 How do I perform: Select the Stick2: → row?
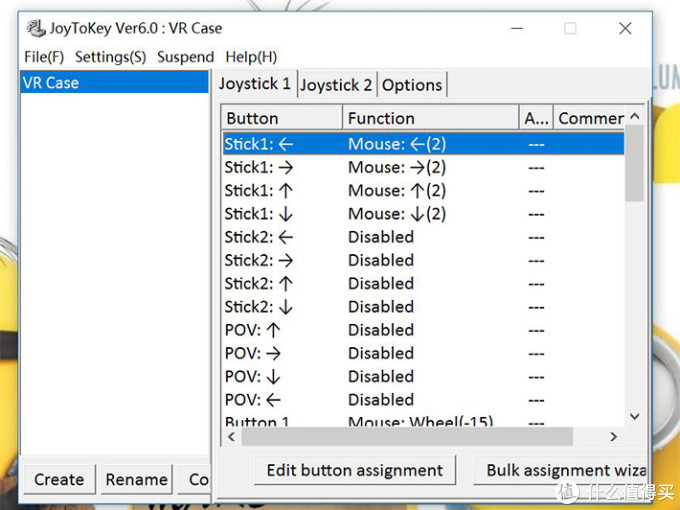pyautogui.click(x=423, y=260)
